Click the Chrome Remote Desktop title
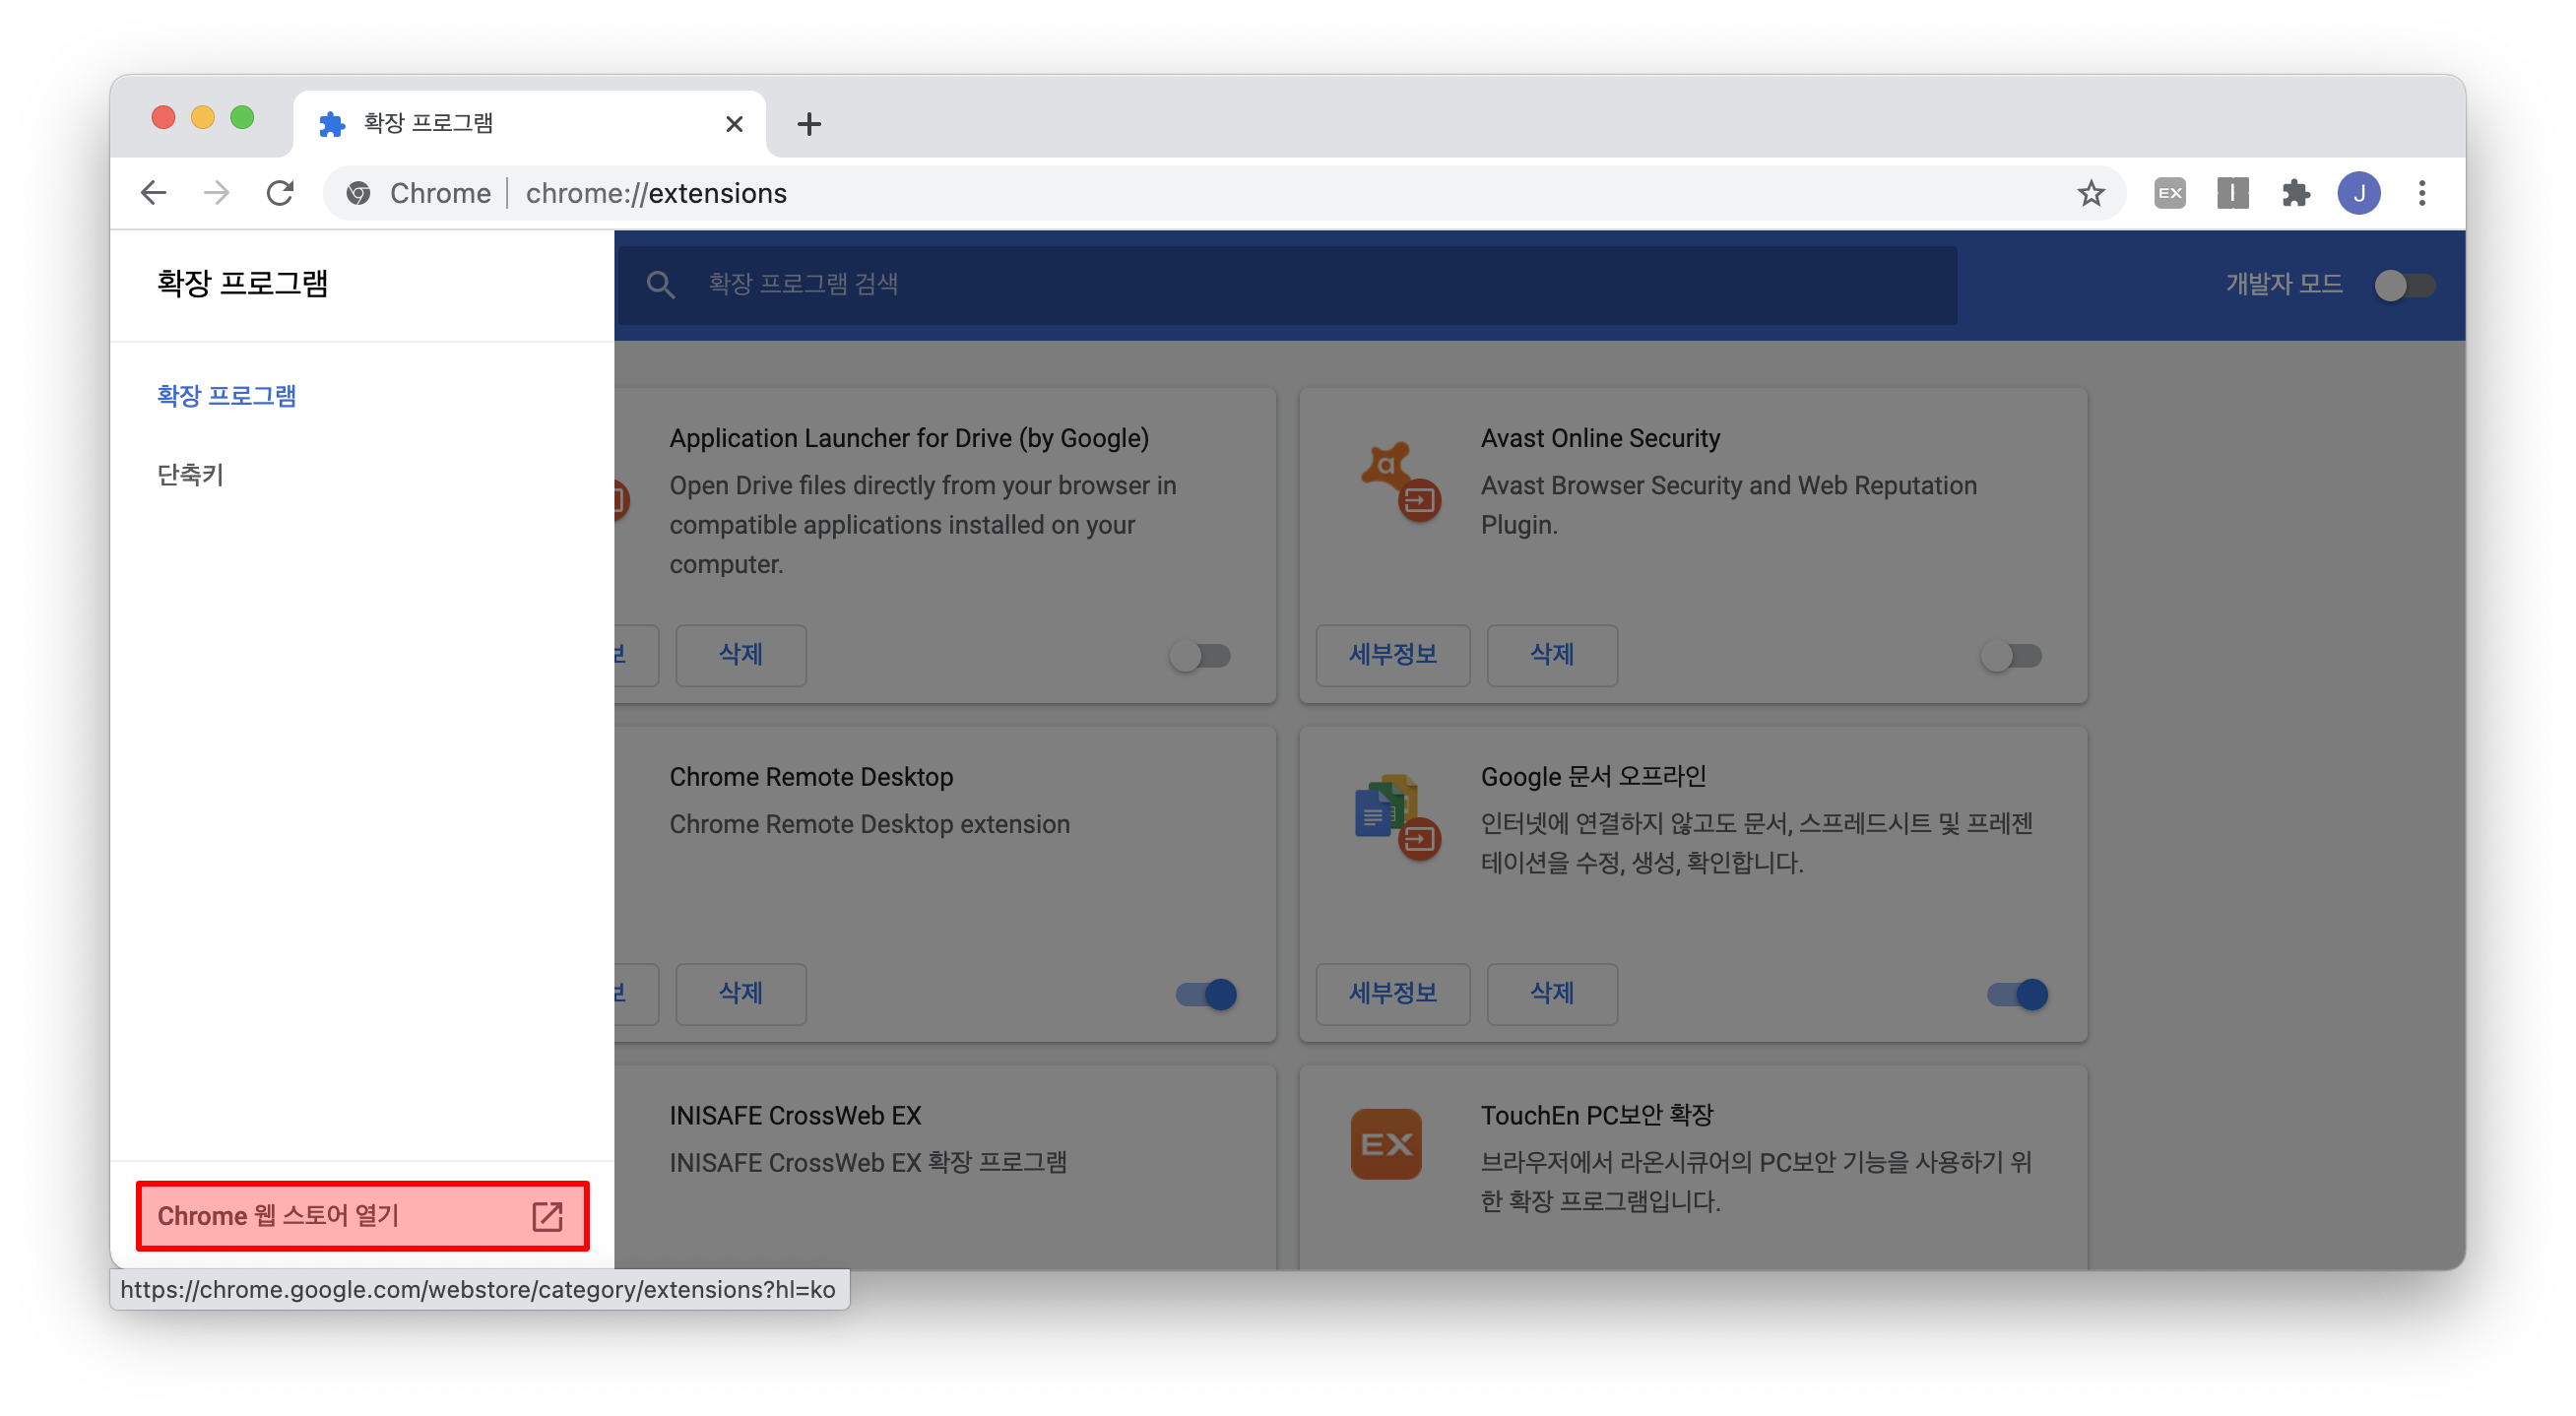This screenshot has width=2576, height=1416. pyautogui.click(x=811, y=777)
